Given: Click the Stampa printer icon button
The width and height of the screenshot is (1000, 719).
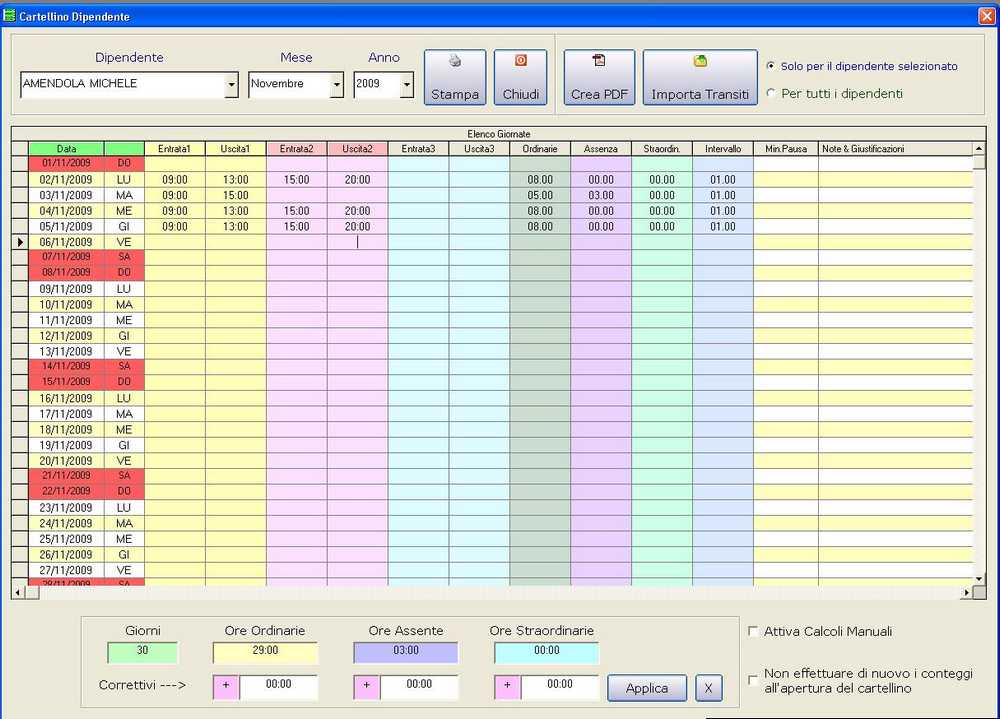Looking at the screenshot, I should click(455, 77).
